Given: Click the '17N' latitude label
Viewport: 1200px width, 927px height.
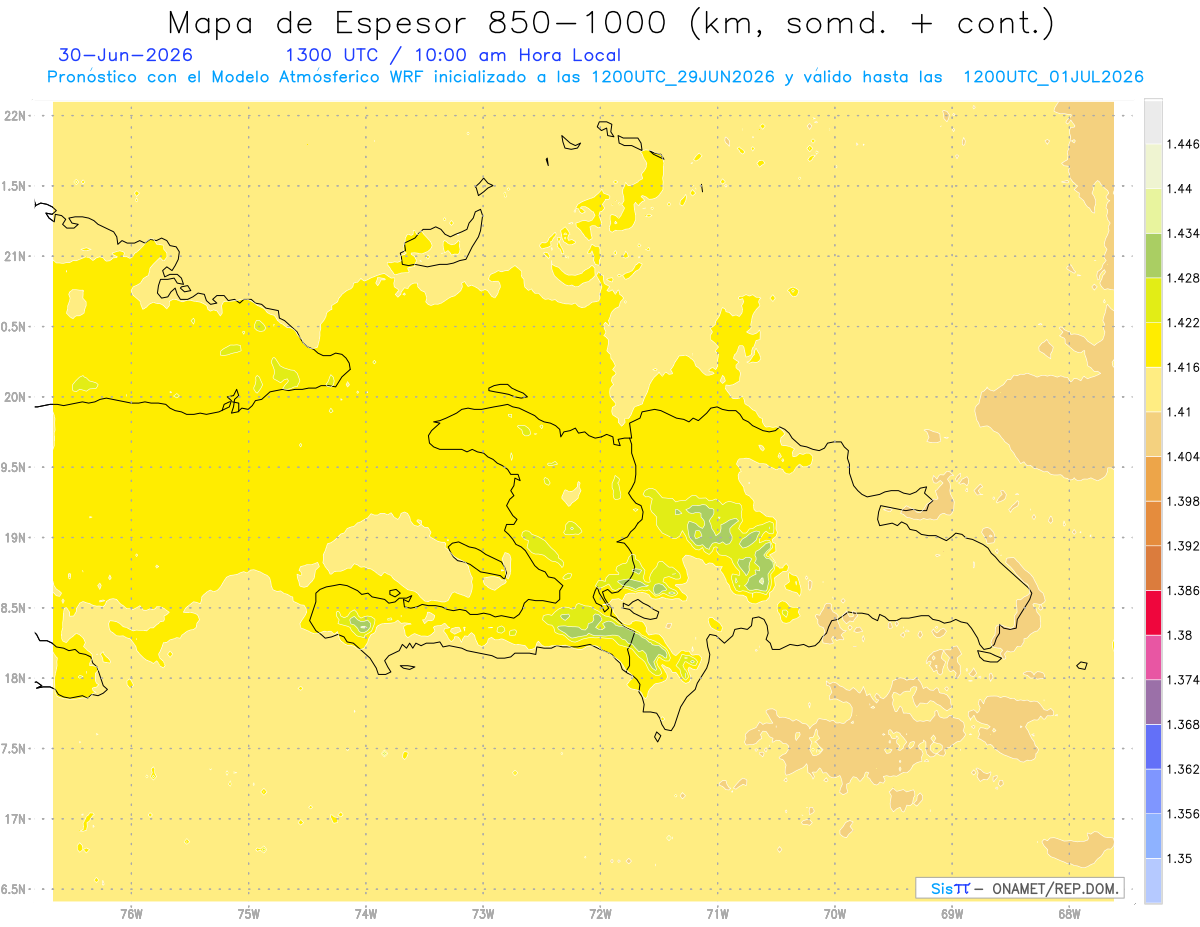Looking at the screenshot, I should [16, 819].
